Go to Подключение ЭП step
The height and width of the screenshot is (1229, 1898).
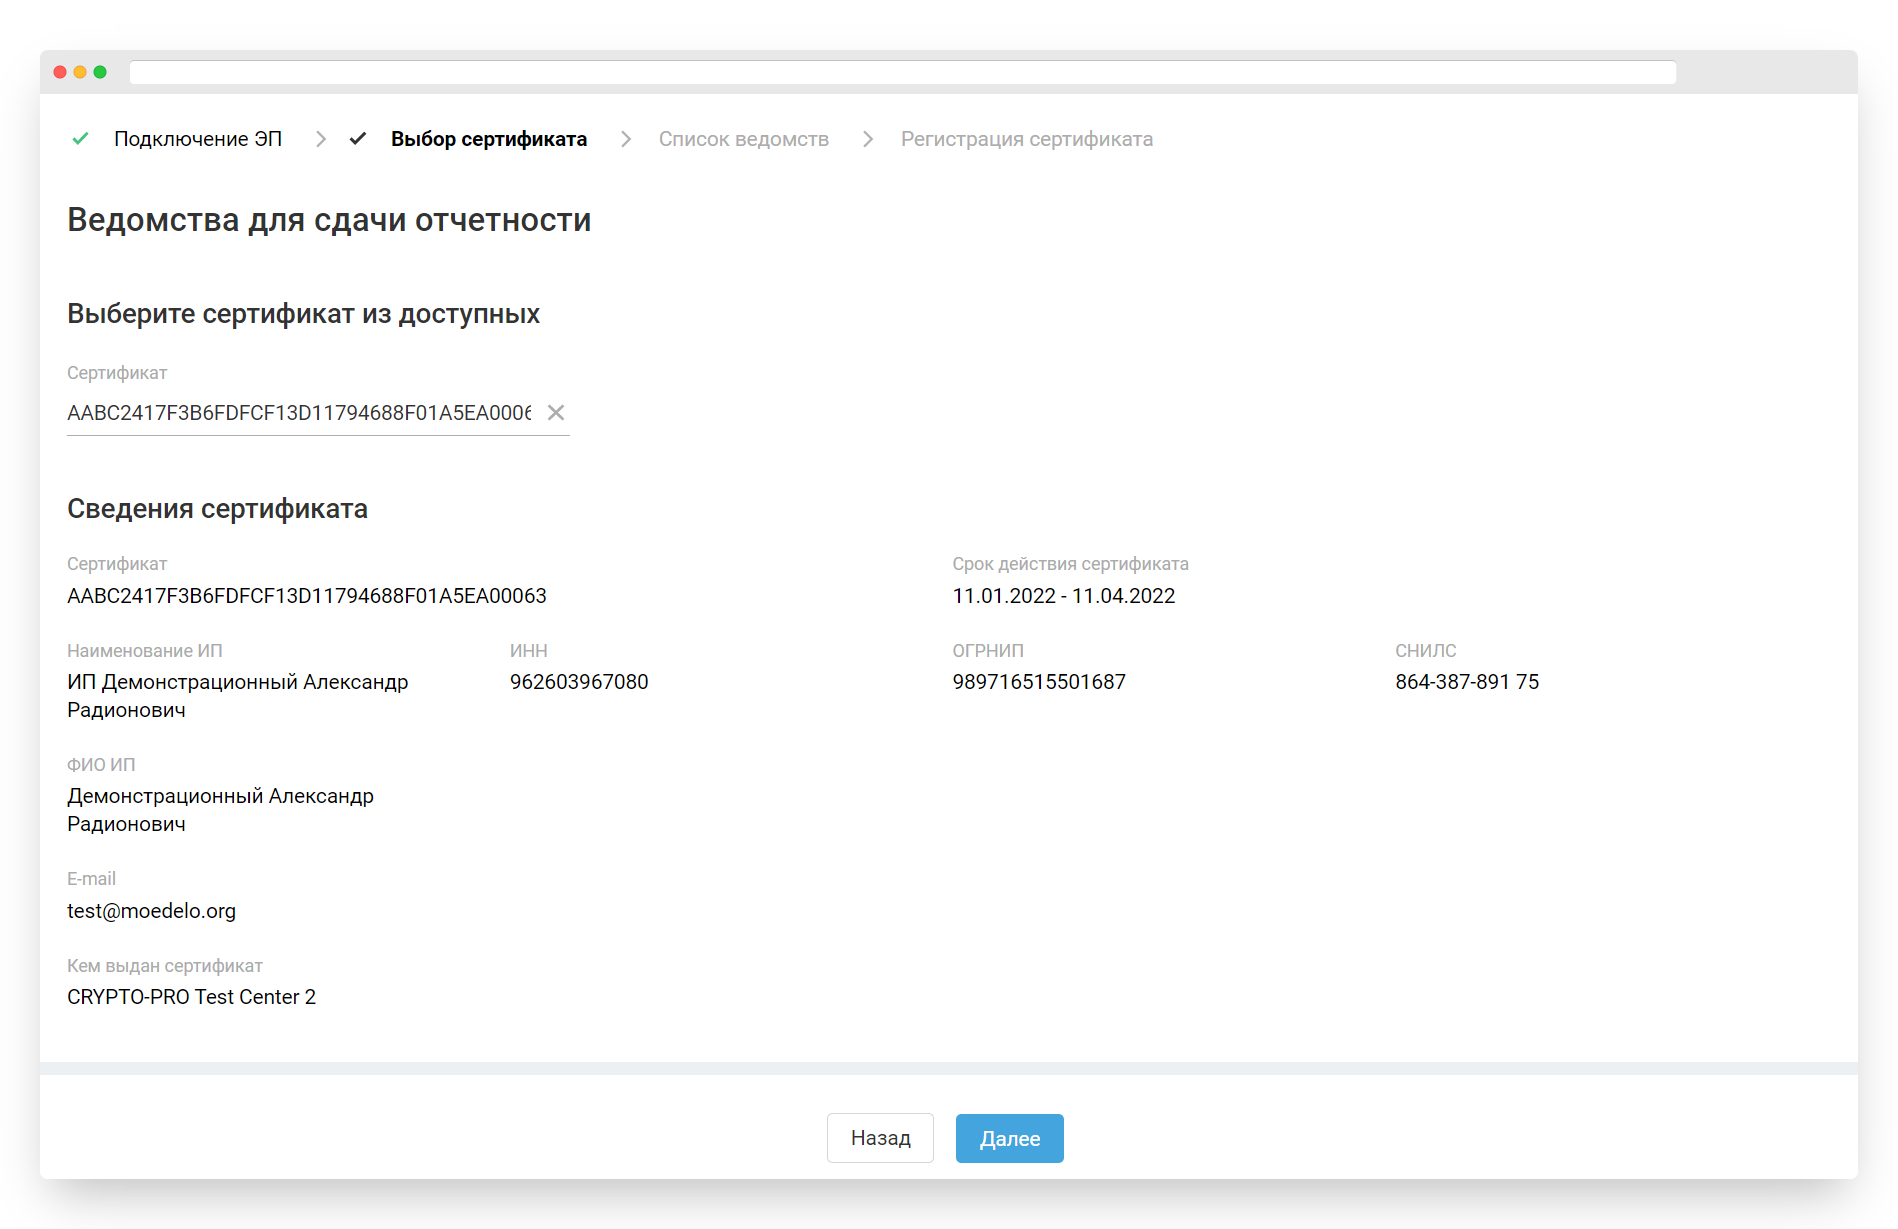tap(198, 139)
